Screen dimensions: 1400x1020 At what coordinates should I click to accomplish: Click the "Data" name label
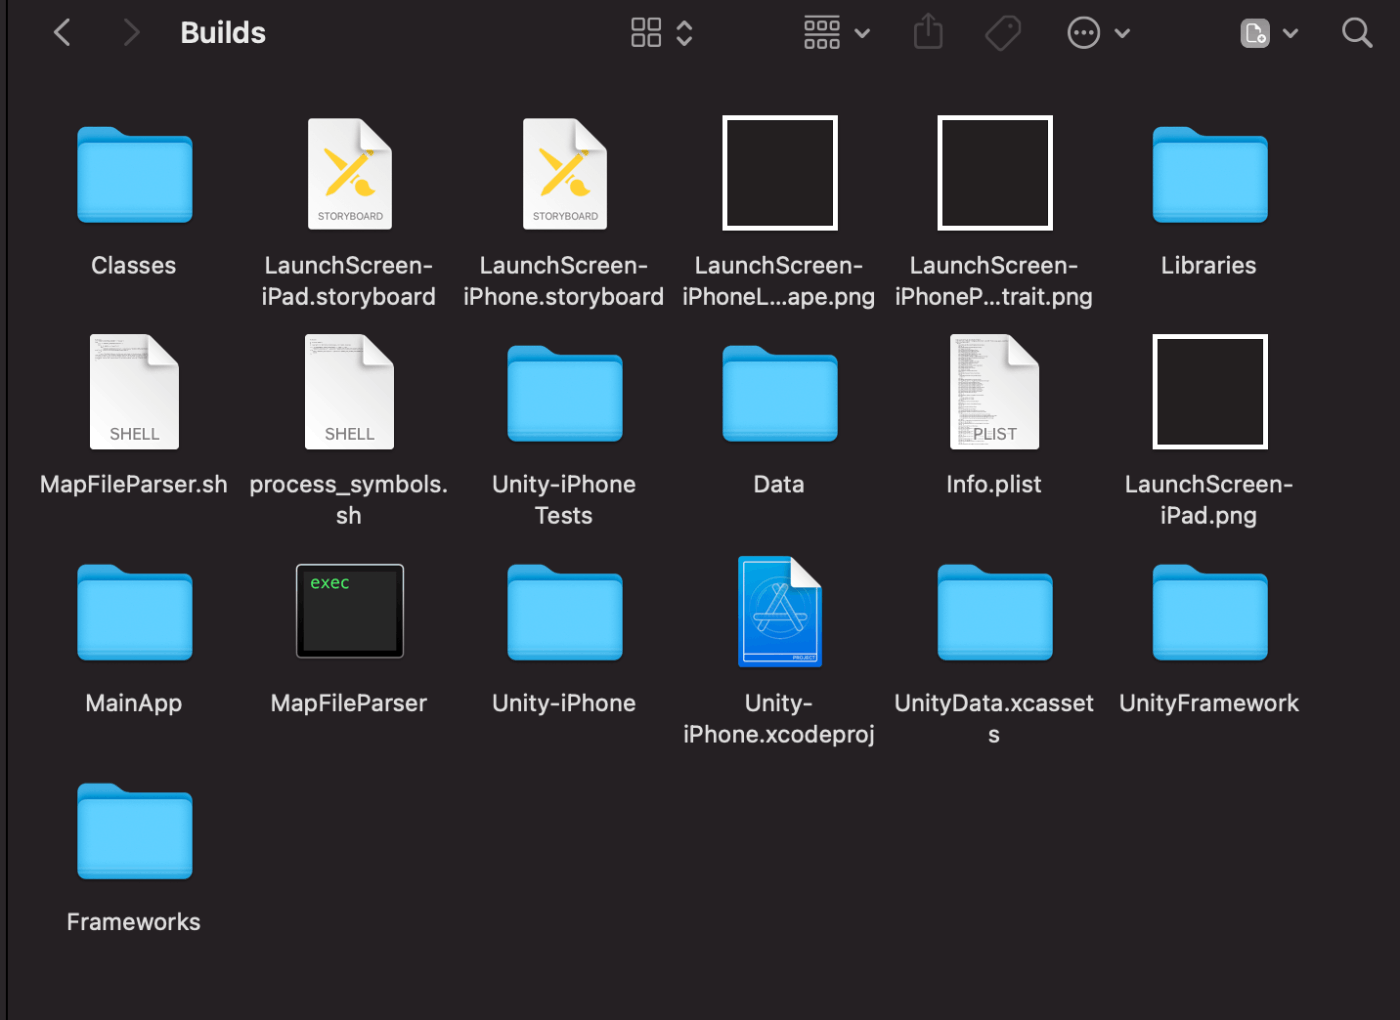(x=779, y=485)
